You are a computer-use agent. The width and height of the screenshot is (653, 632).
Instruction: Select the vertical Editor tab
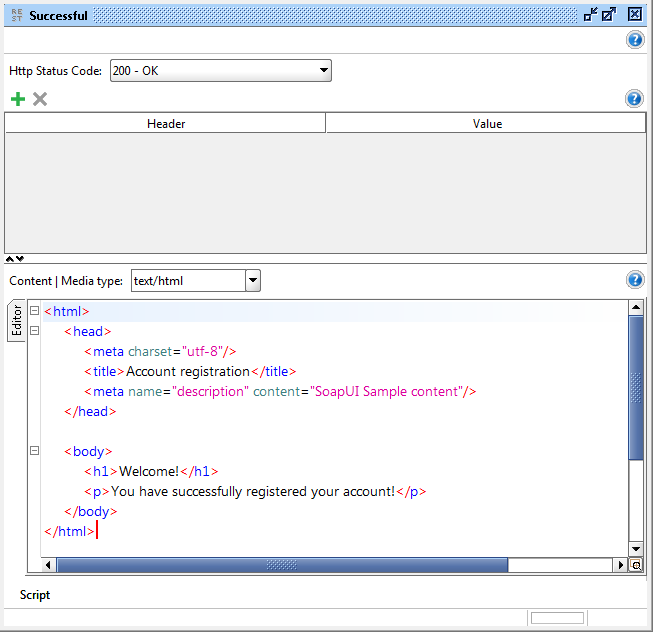(16, 321)
